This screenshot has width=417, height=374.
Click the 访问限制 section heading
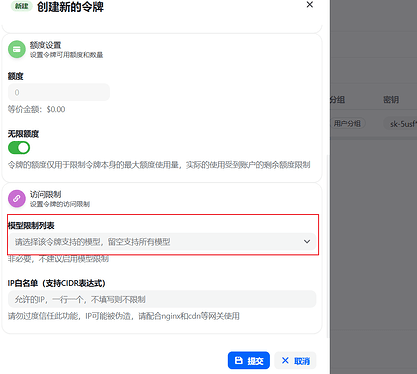click(45, 194)
